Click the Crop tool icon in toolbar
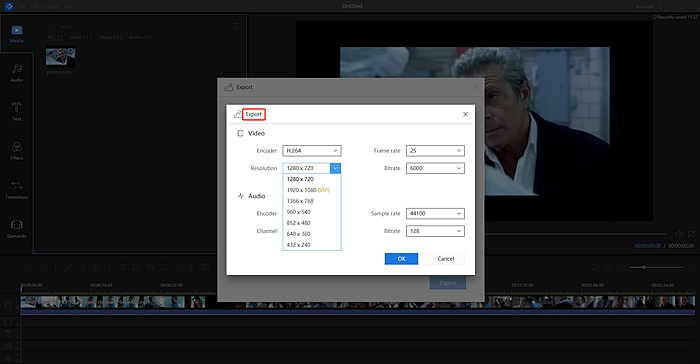The height and width of the screenshot is (364, 700). pyautogui.click(x=122, y=267)
